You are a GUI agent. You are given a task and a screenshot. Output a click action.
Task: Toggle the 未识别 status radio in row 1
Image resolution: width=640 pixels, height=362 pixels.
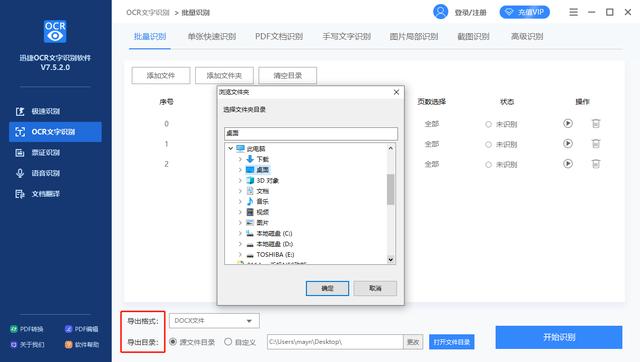(x=488, y=144)
